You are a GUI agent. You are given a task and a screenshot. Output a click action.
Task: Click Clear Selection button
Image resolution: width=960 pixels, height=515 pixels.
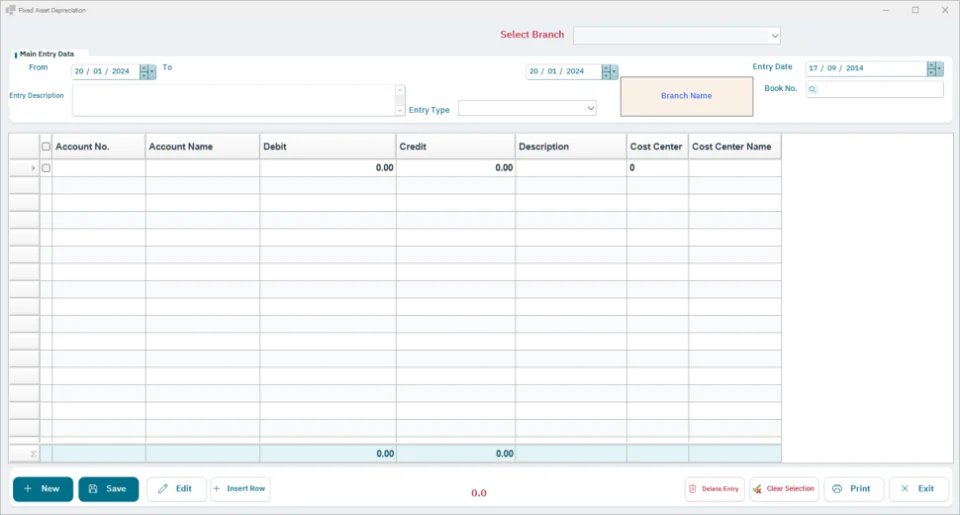(784, 489)
